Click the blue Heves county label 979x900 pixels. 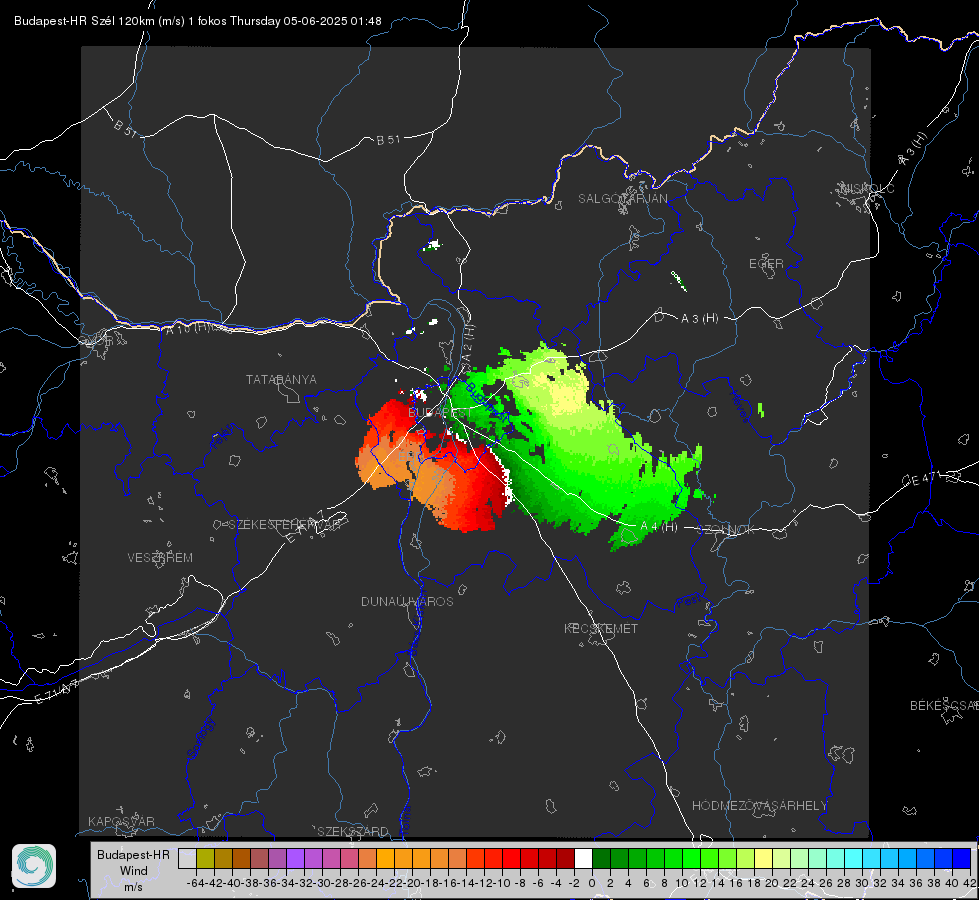[739, 407]
